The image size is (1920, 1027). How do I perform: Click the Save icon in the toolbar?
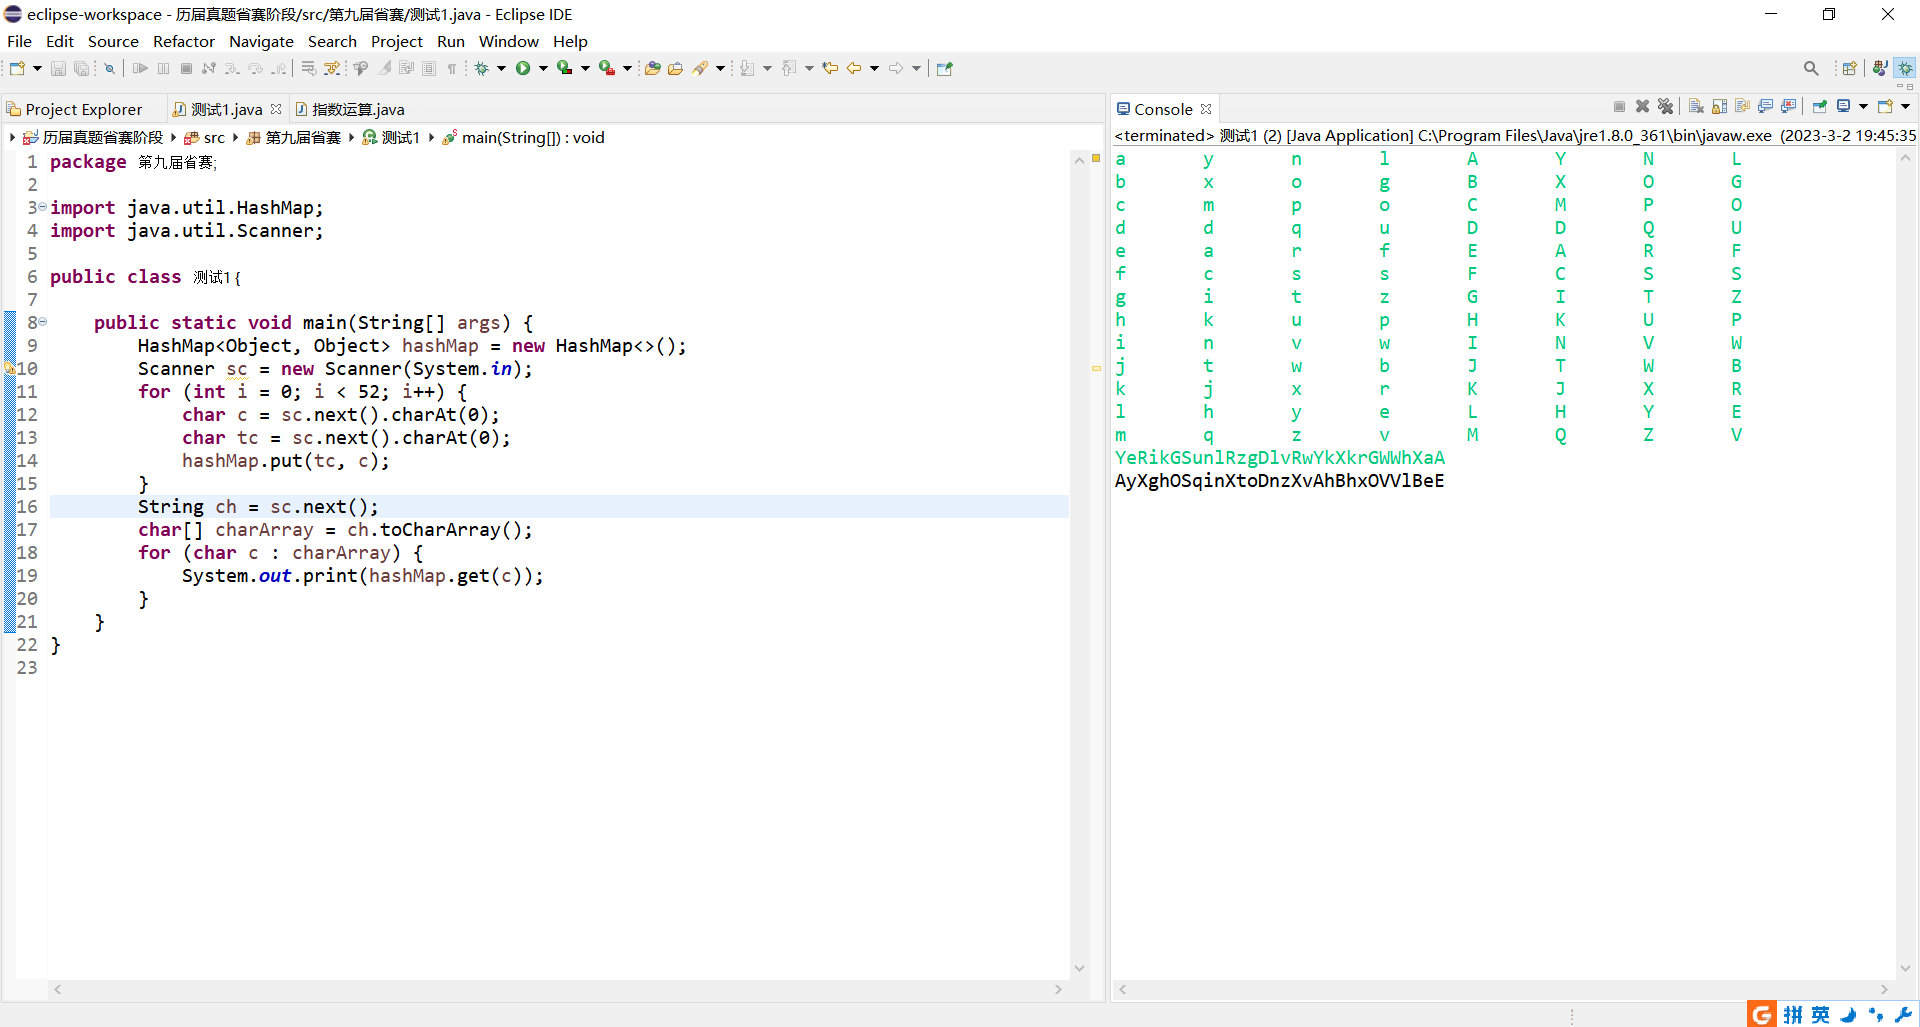(58, 68)
